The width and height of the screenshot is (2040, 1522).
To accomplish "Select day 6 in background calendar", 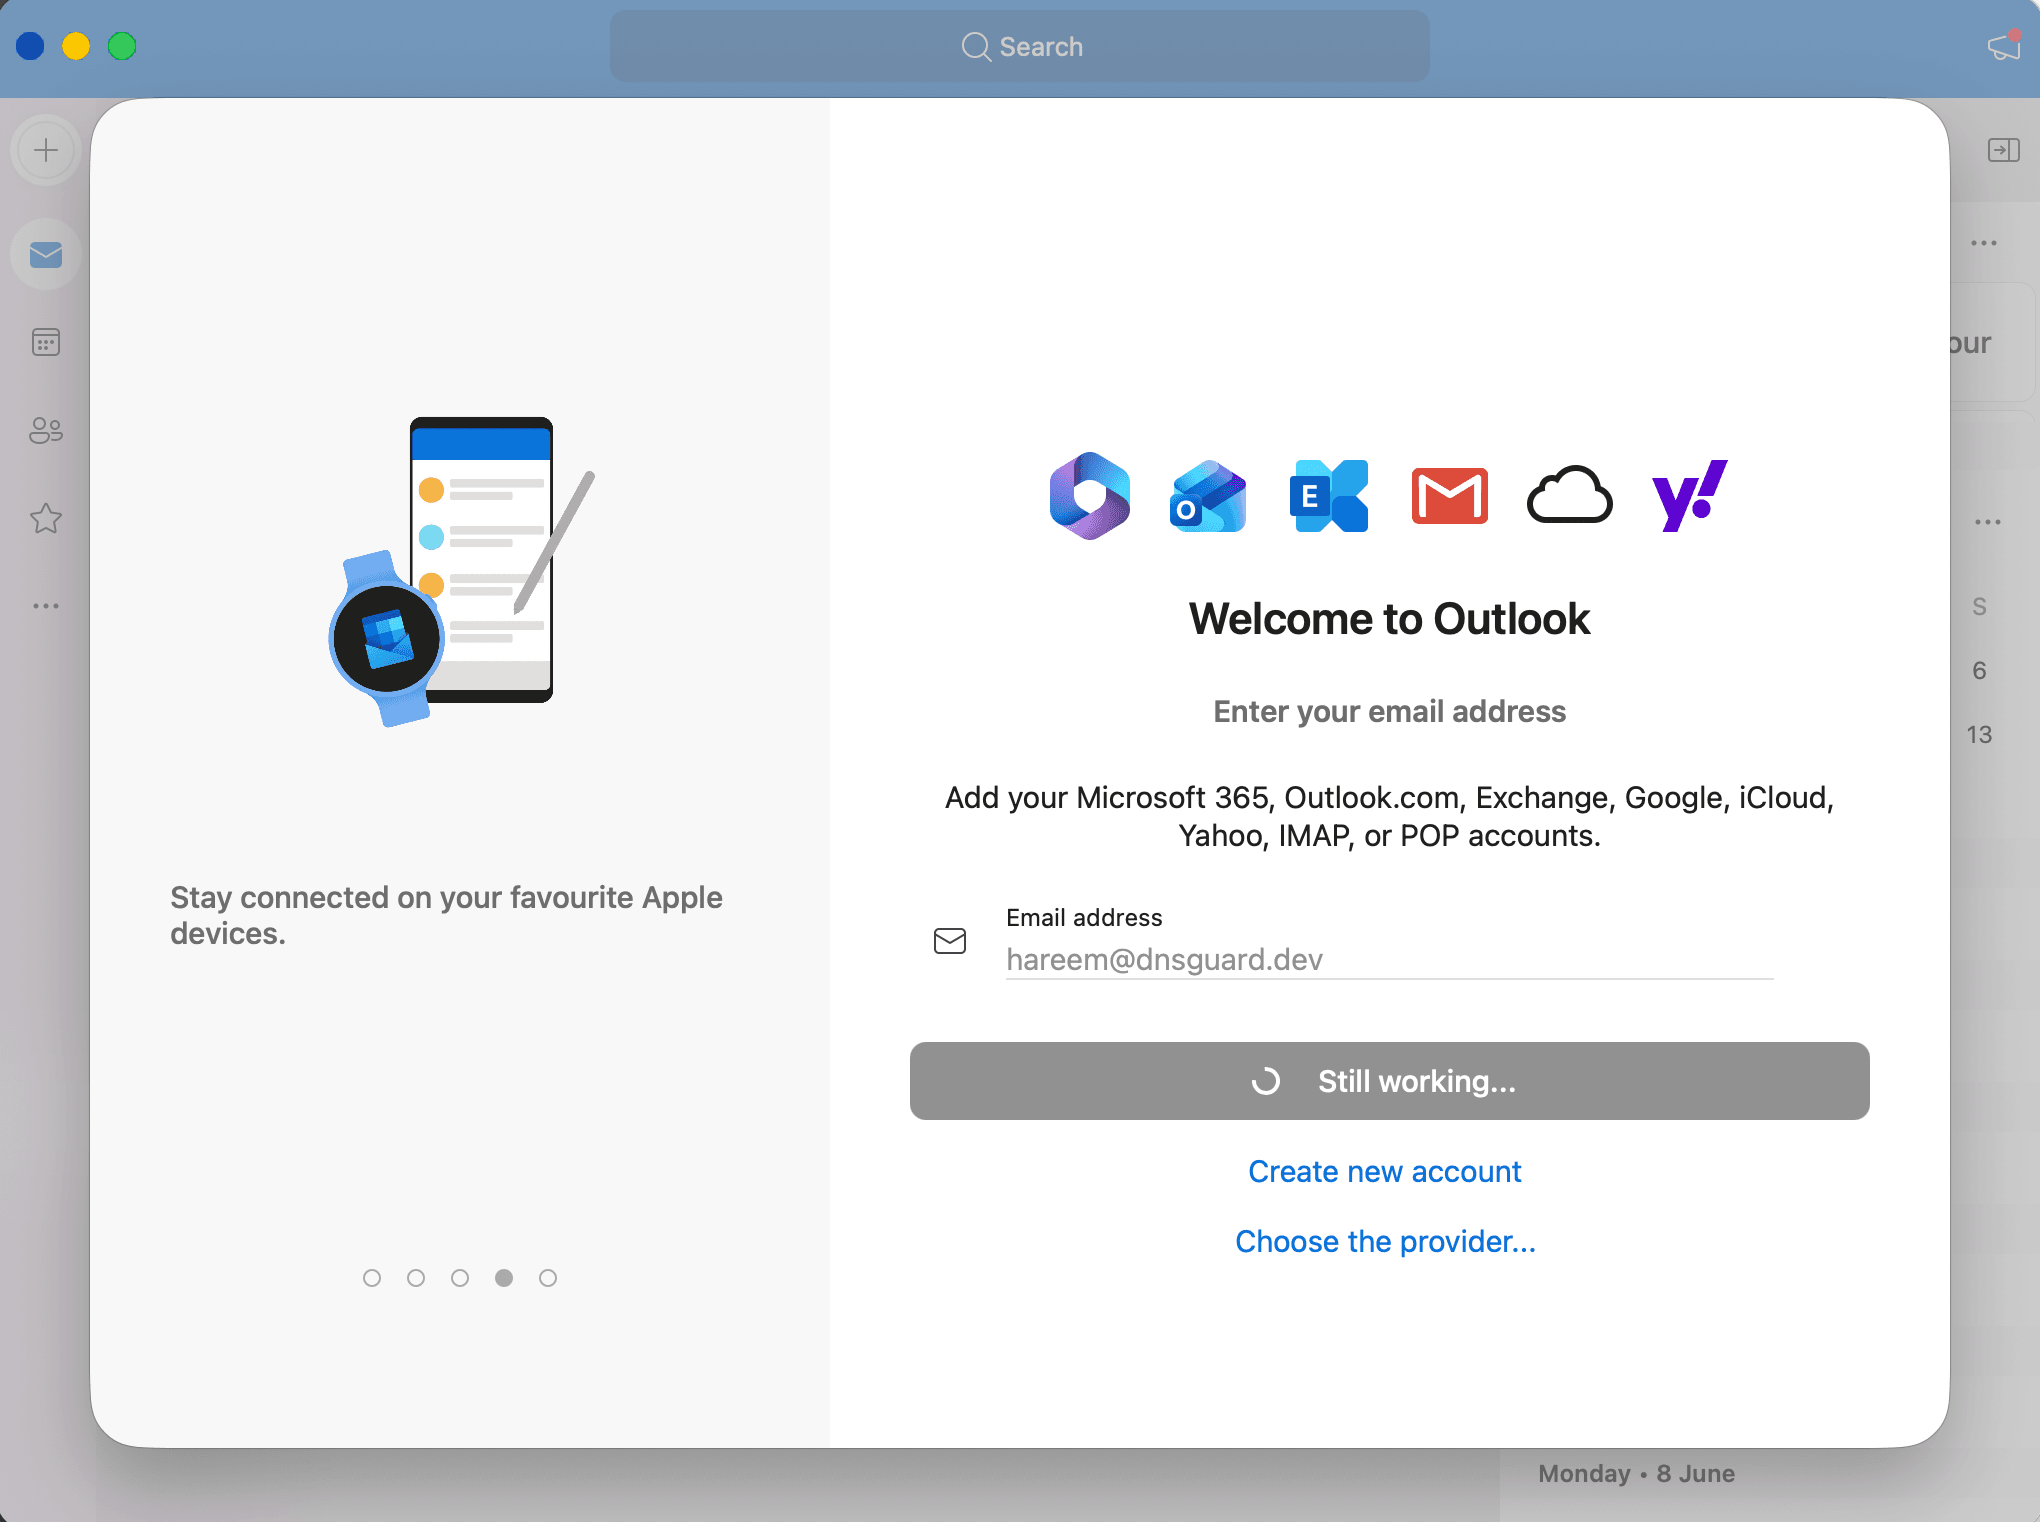I will 1979,671.
